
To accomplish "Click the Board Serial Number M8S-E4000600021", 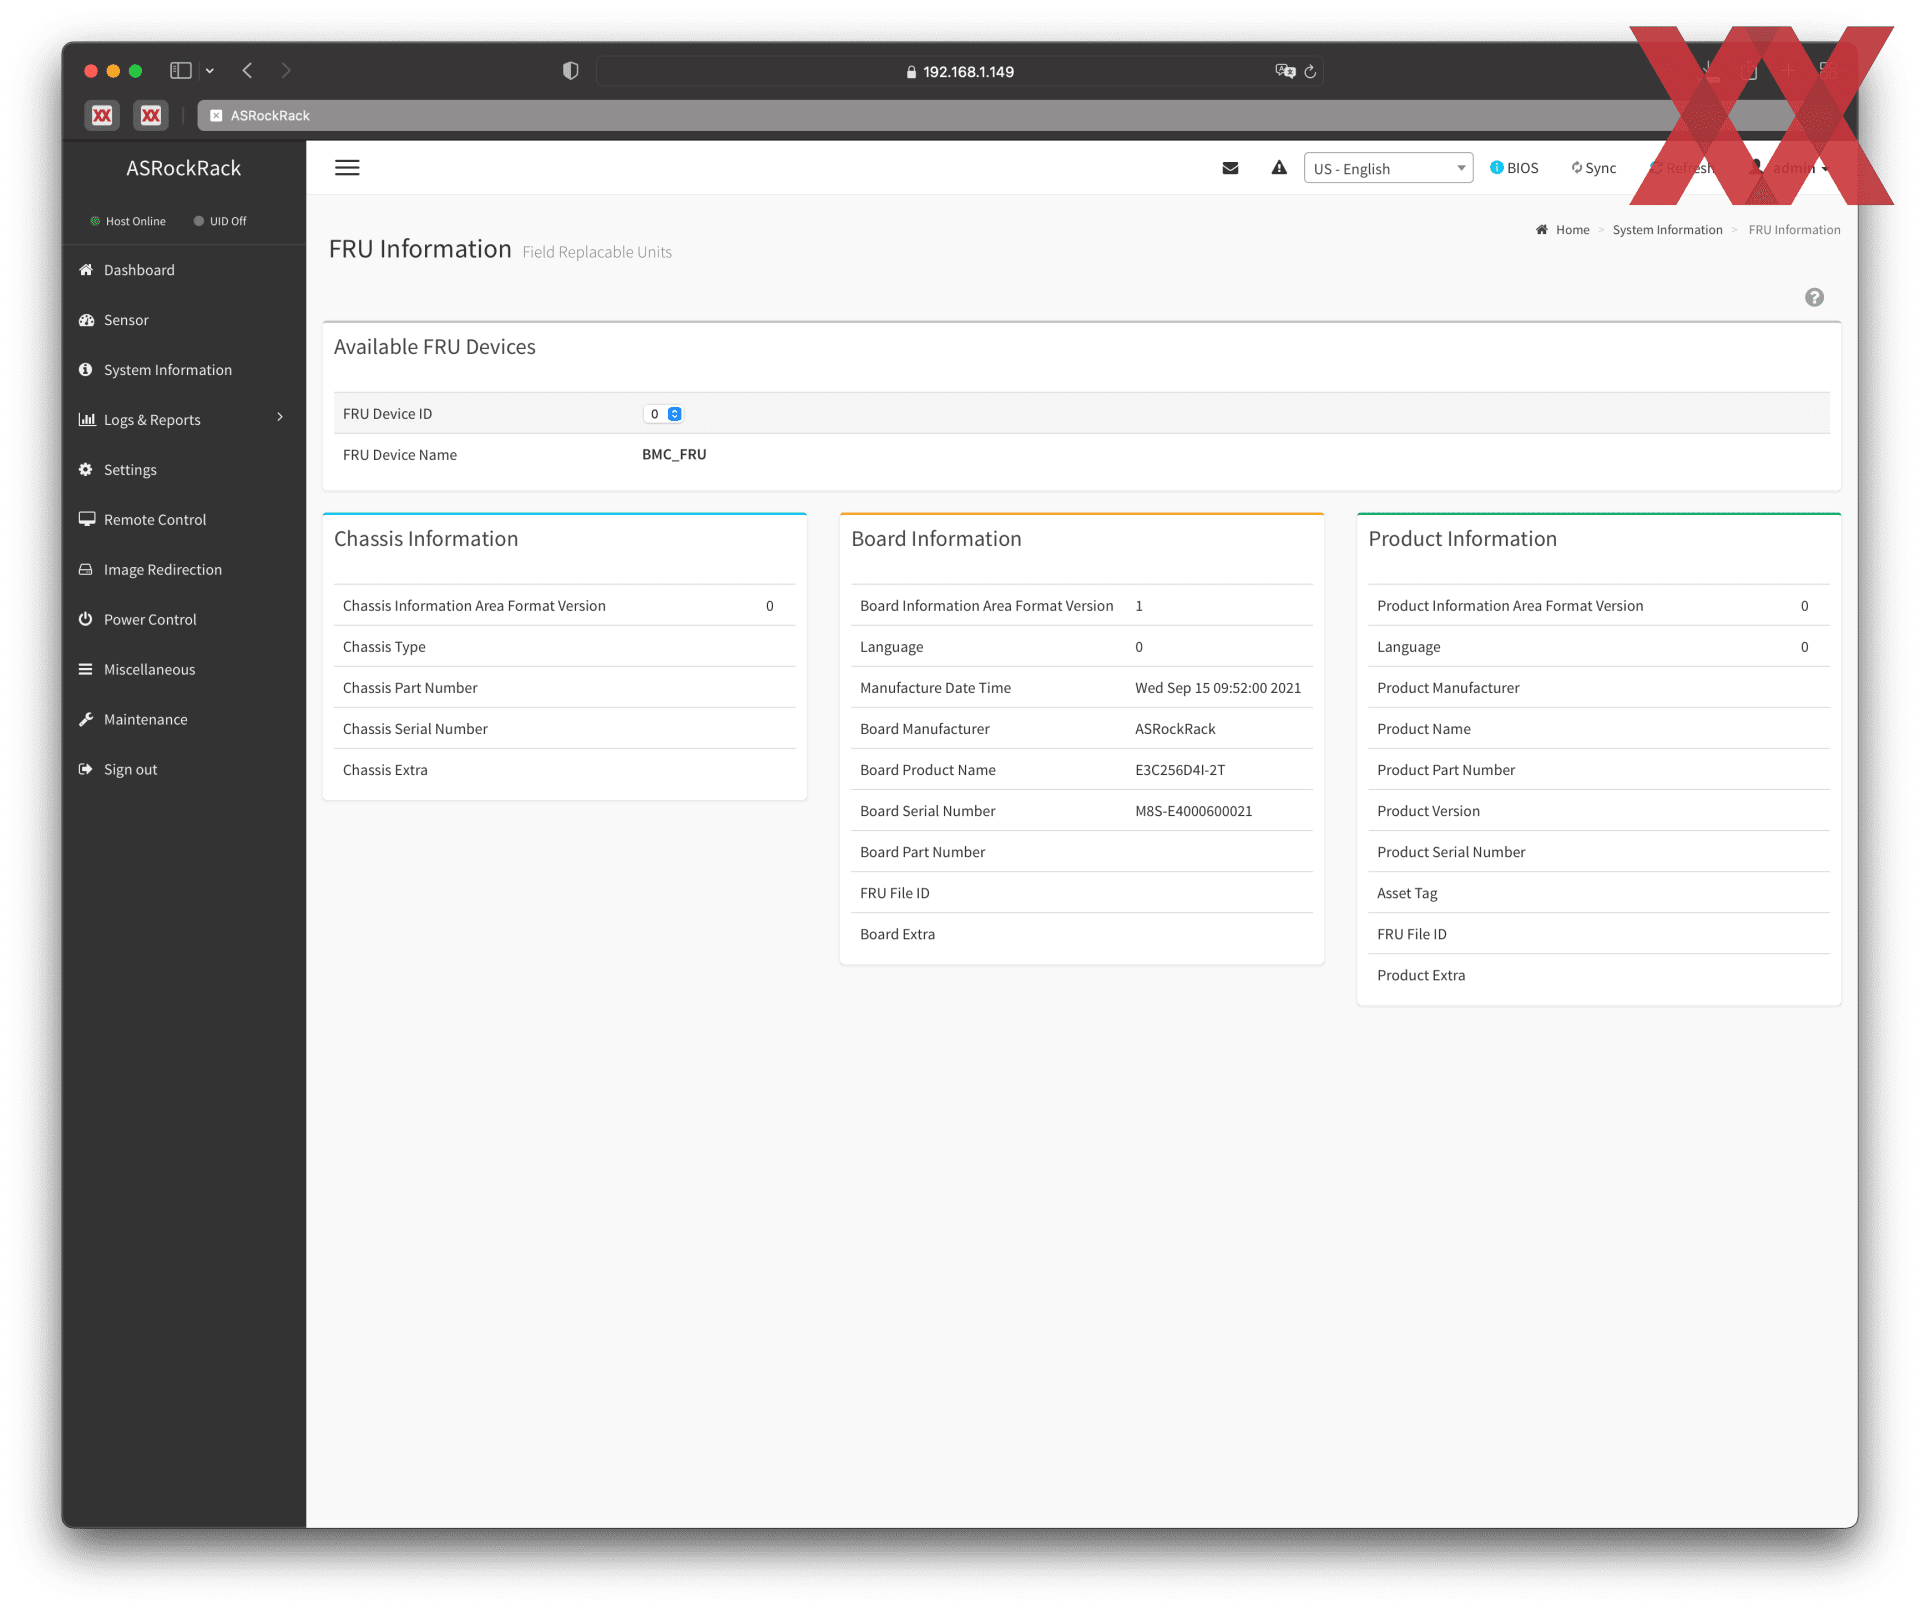I will click(1193, 811).
